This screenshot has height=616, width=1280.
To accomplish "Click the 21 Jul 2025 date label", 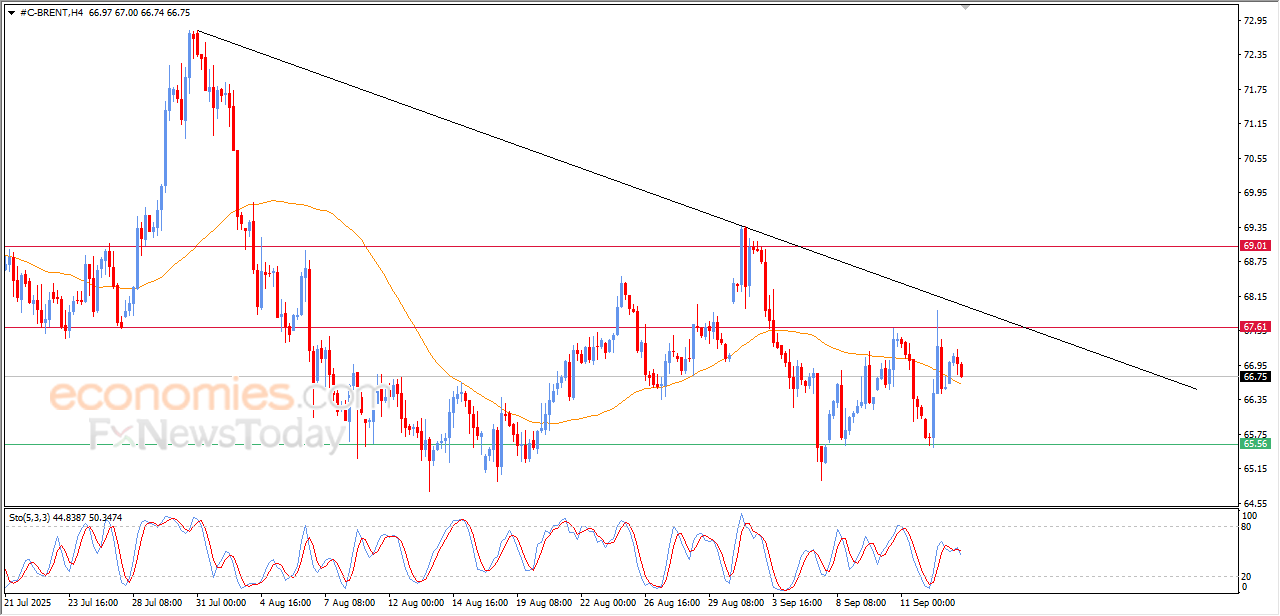I will pos(30,603).
